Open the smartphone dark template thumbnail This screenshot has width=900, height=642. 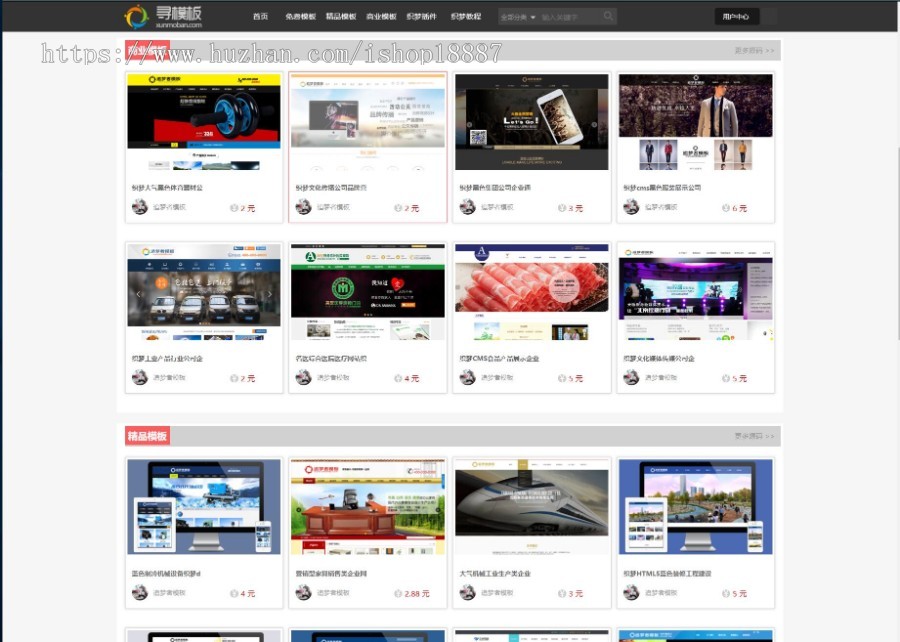[531, 122]
